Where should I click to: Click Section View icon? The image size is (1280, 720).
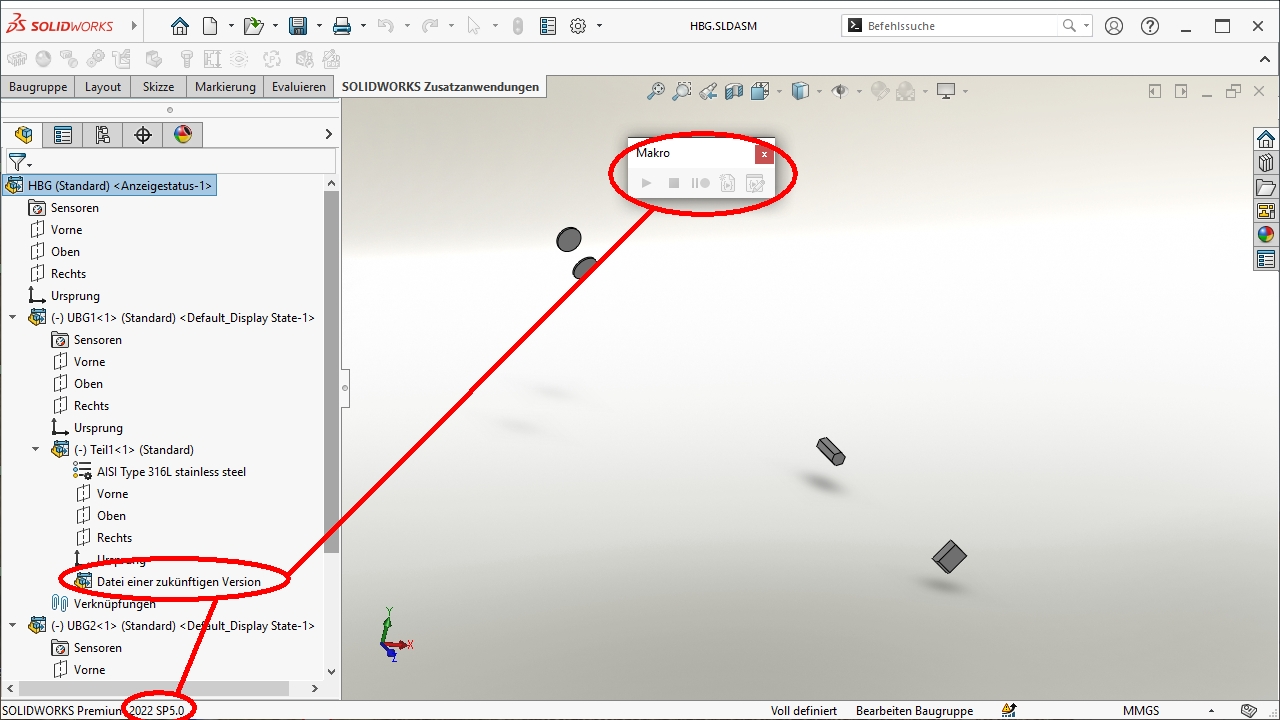coord(734,91)
